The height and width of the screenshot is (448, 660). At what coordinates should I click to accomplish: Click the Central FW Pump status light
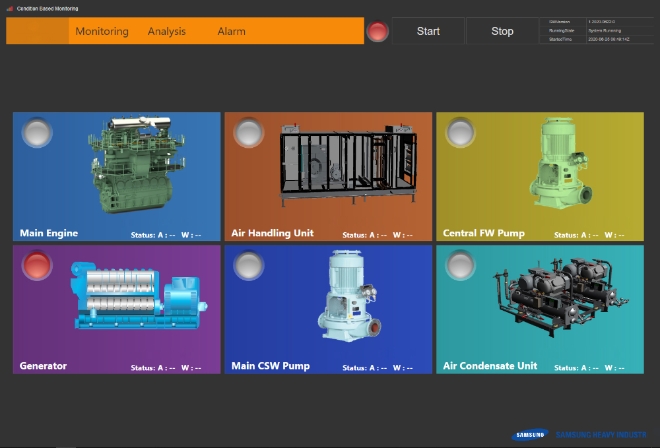[x=460, y=132]
